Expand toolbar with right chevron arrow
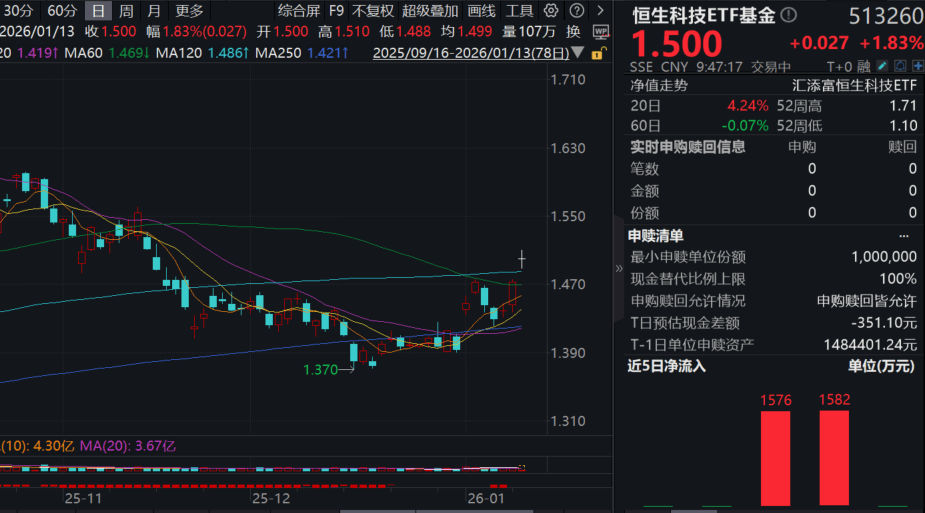Viewport: 925px width, 513px height. pyautogui.click(x=601, y=11)
